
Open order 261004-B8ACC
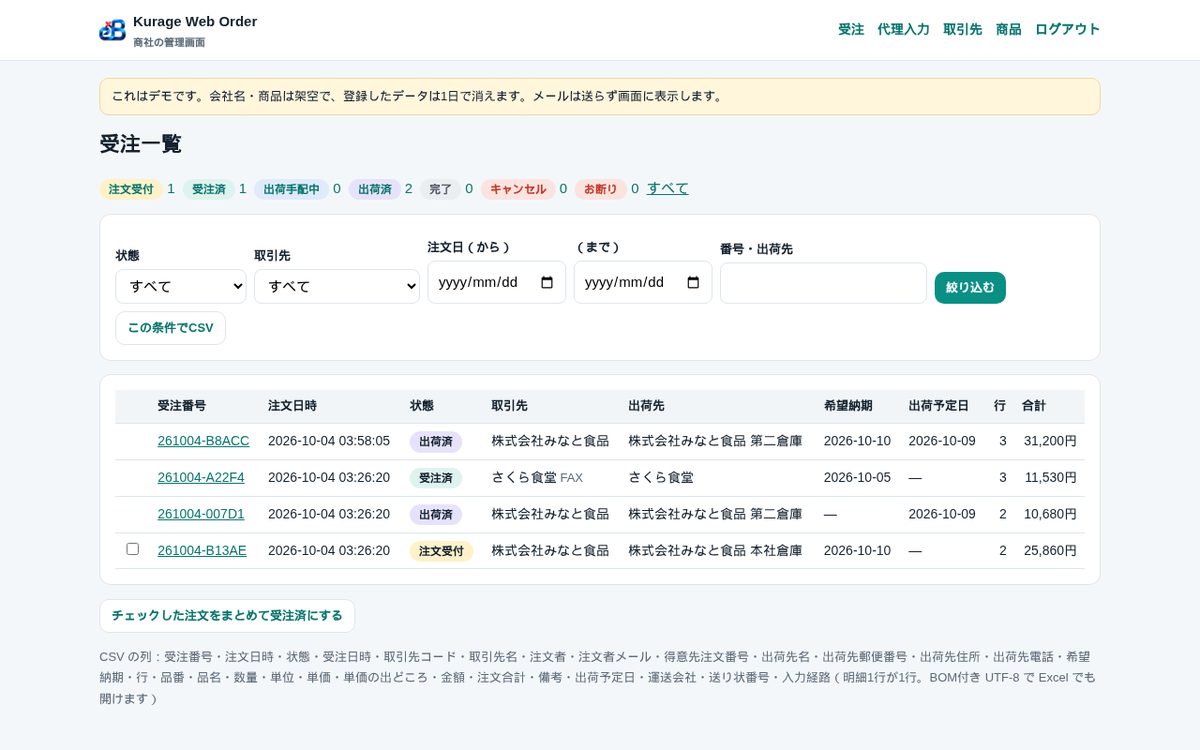[x=203, y=441]
